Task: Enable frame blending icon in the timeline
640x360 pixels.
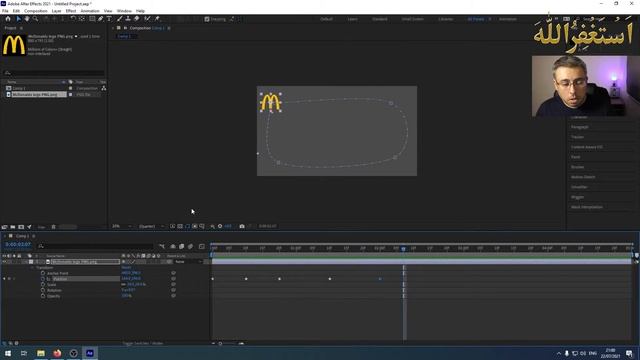Action: (x=182, y=247)
